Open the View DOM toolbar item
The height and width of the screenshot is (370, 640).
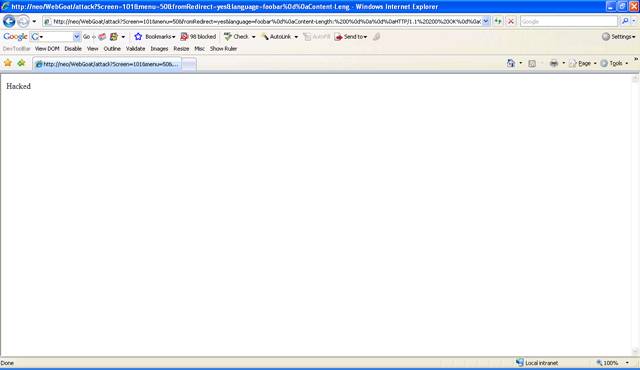(47, 49)
